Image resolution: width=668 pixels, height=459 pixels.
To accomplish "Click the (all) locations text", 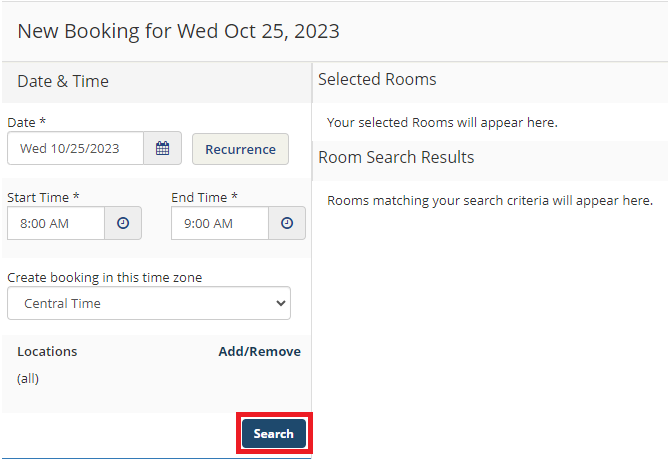I will [28, 378].
